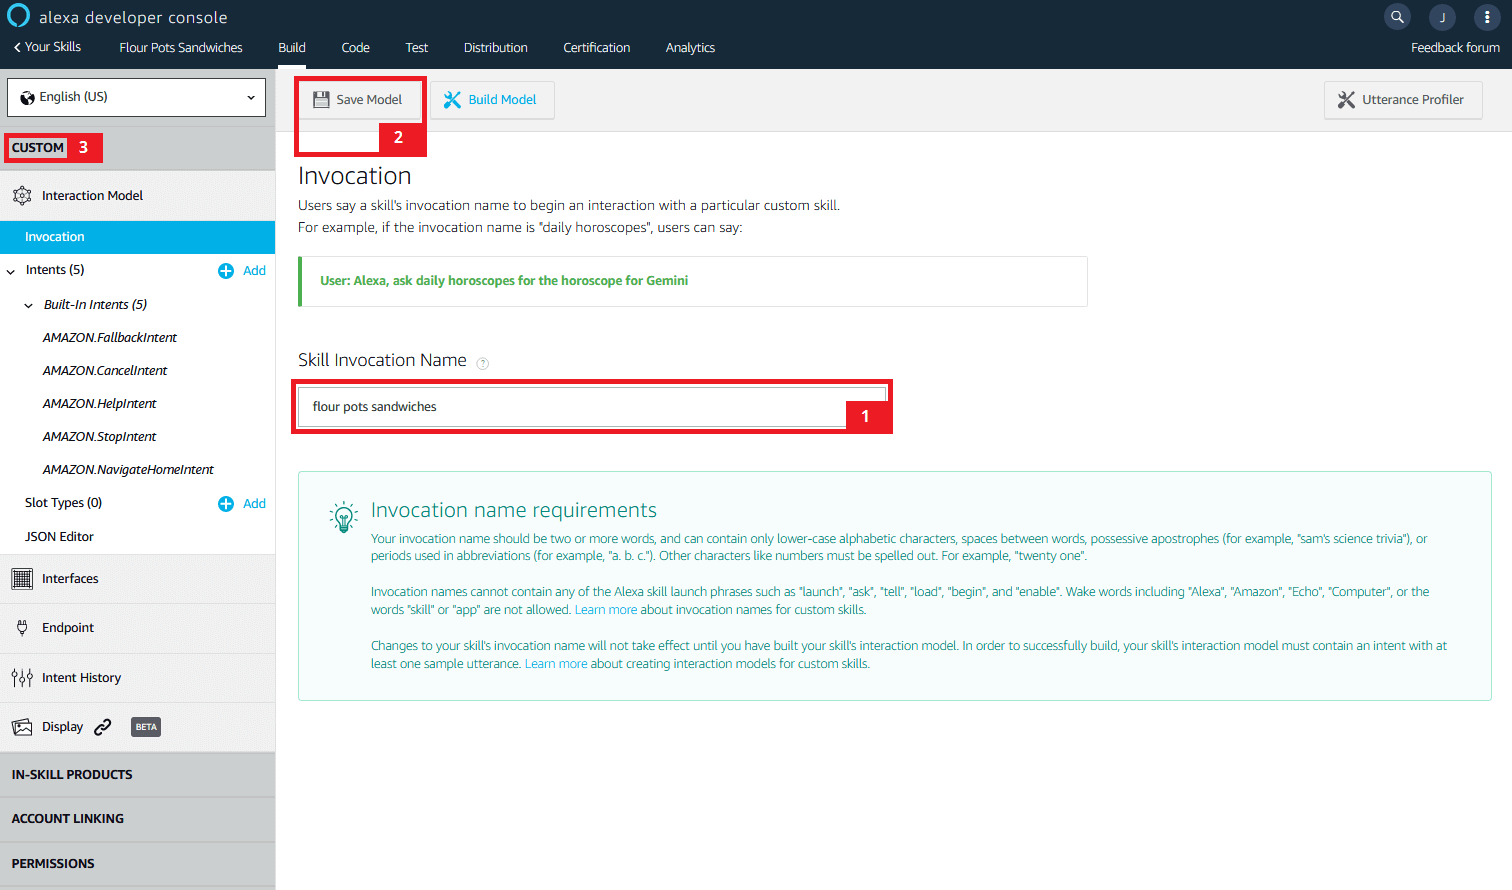The image size is (1512, 890).
Task: Click the Build Model button
Action: 491,100
